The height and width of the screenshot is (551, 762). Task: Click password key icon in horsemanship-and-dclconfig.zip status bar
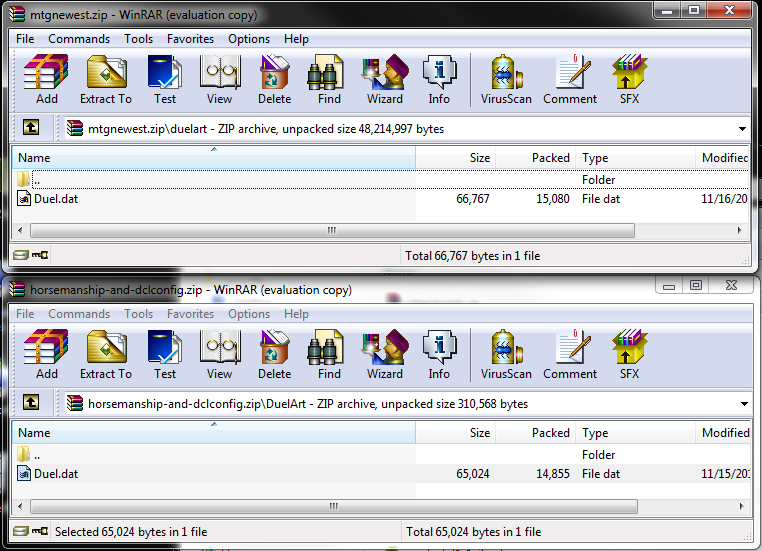pos(40,531)
